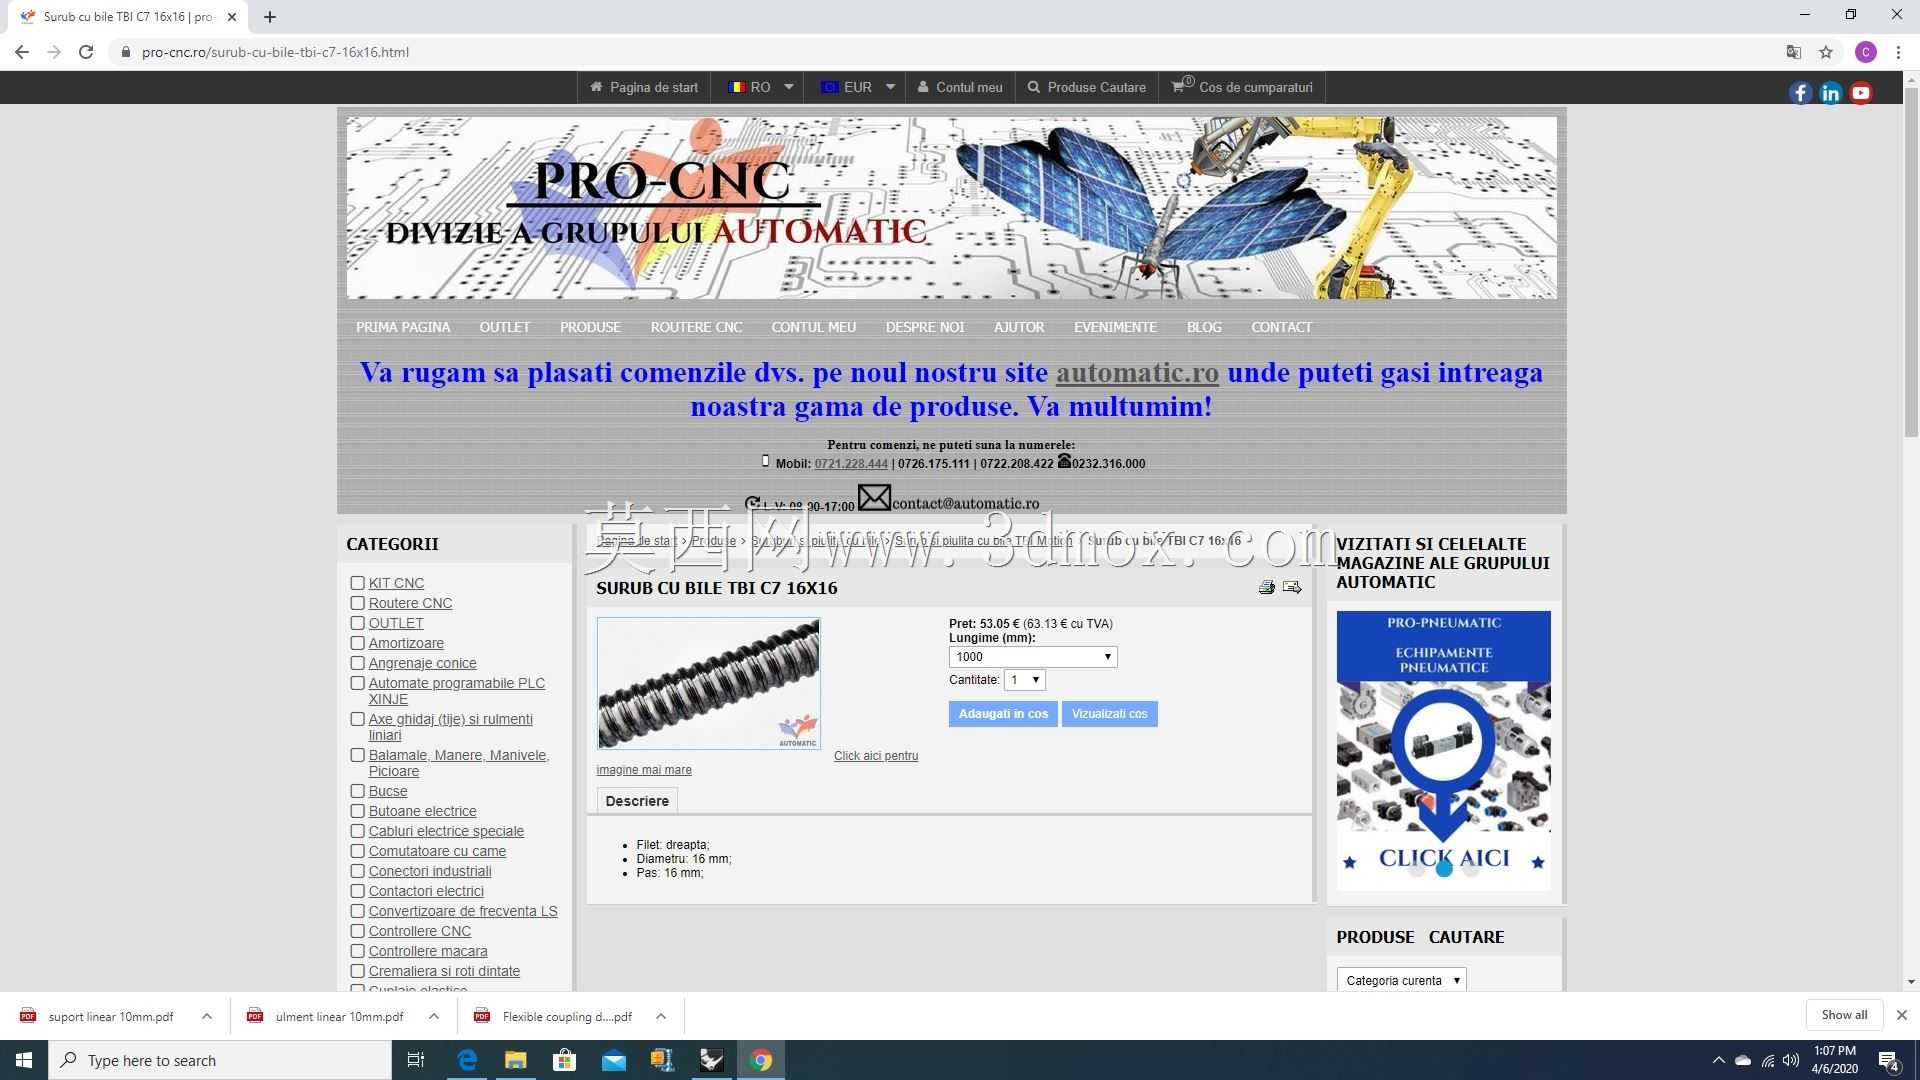Launch Microsoft Edge from the taskbar
This screenshot has width=1920, height=1080.
click(467, 1060)
